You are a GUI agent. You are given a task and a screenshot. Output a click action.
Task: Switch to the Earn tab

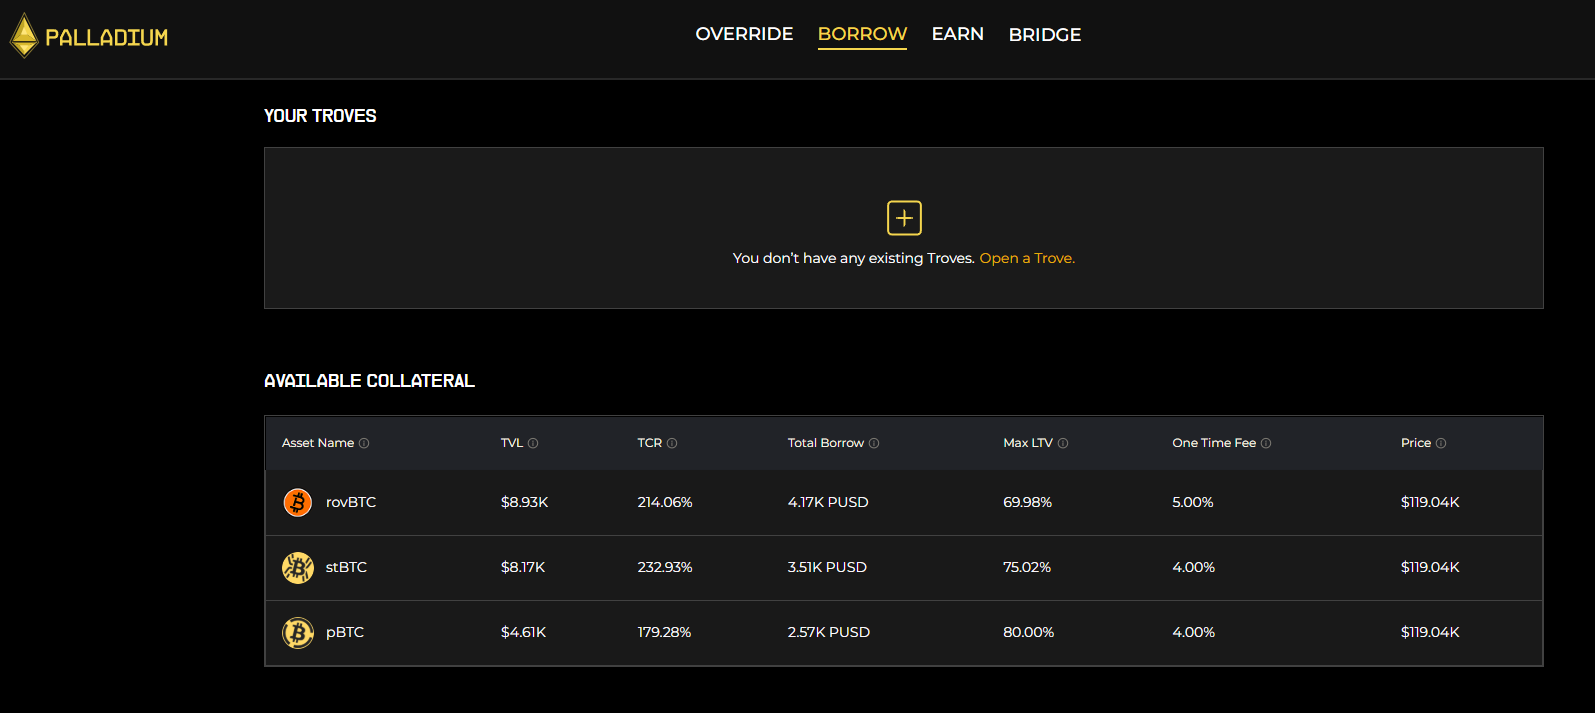(957, 34)
